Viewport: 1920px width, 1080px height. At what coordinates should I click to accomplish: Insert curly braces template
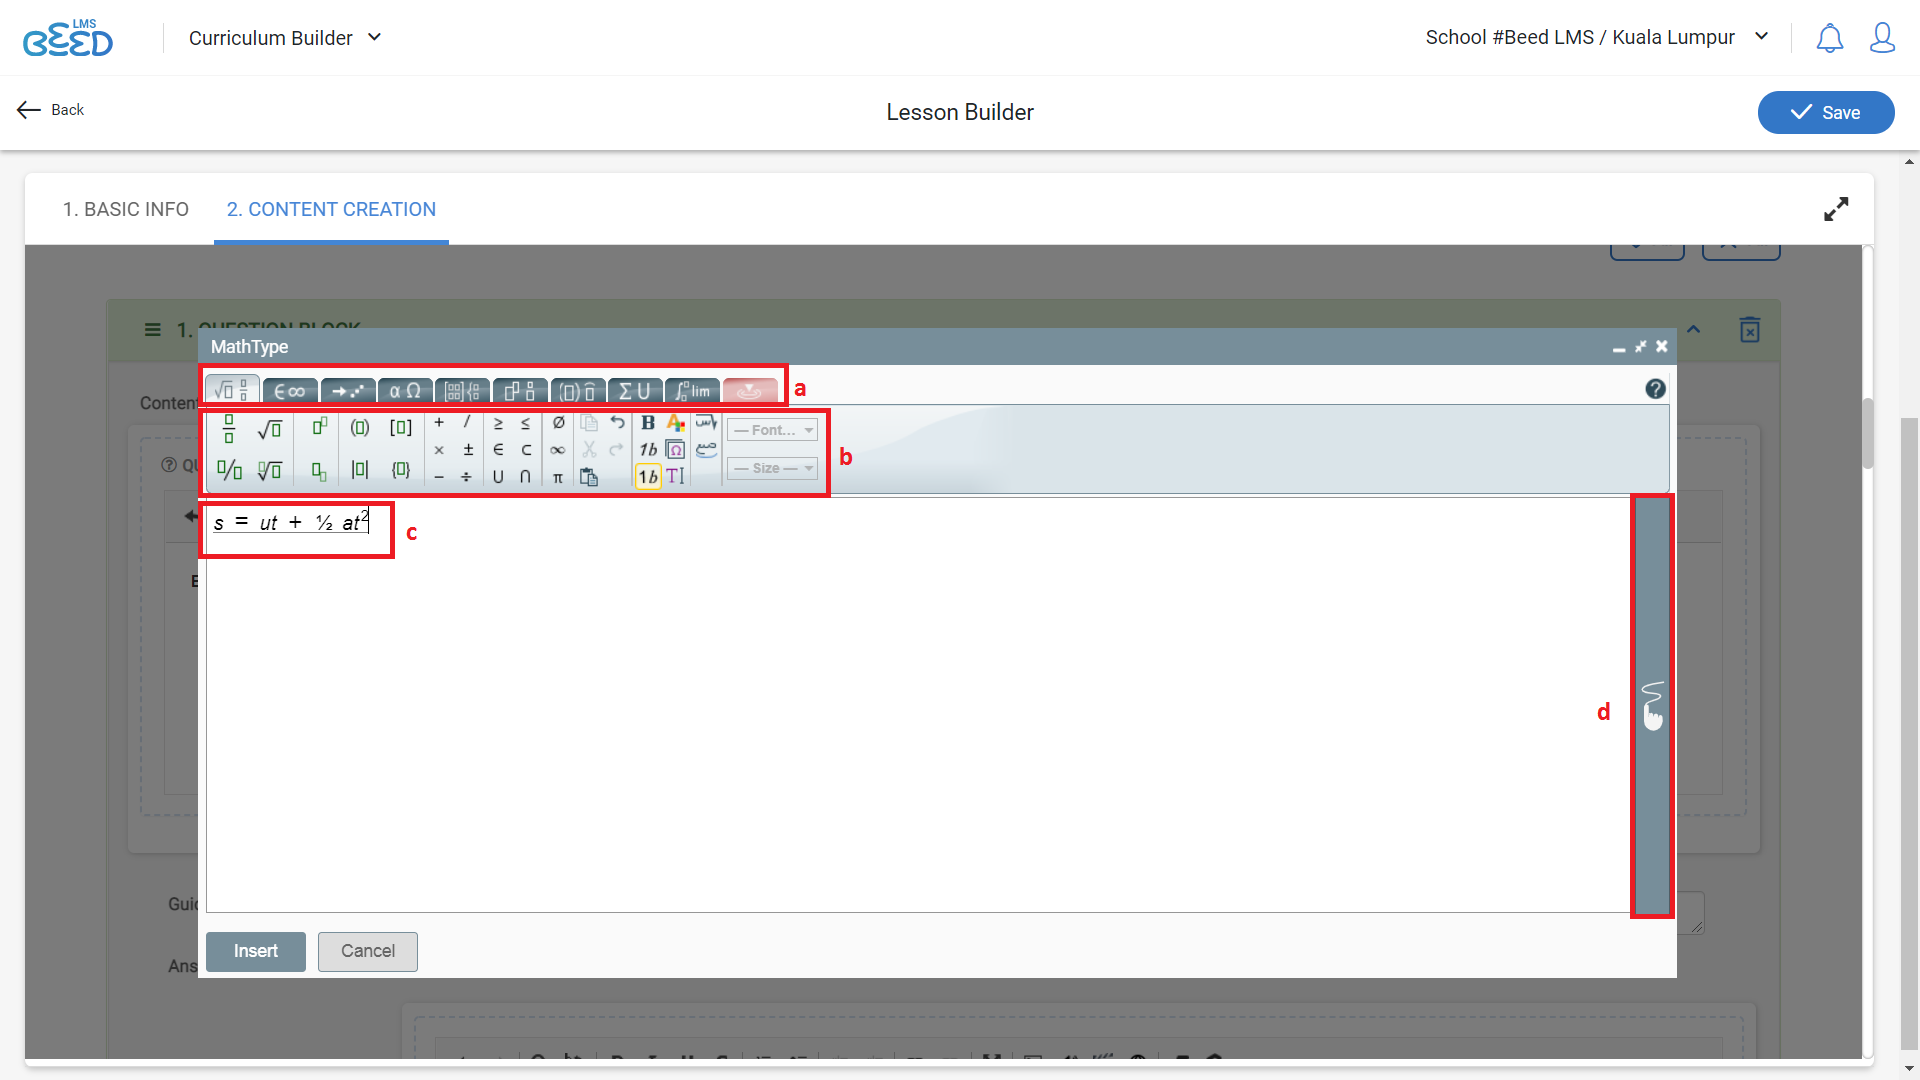pos(401,470)
